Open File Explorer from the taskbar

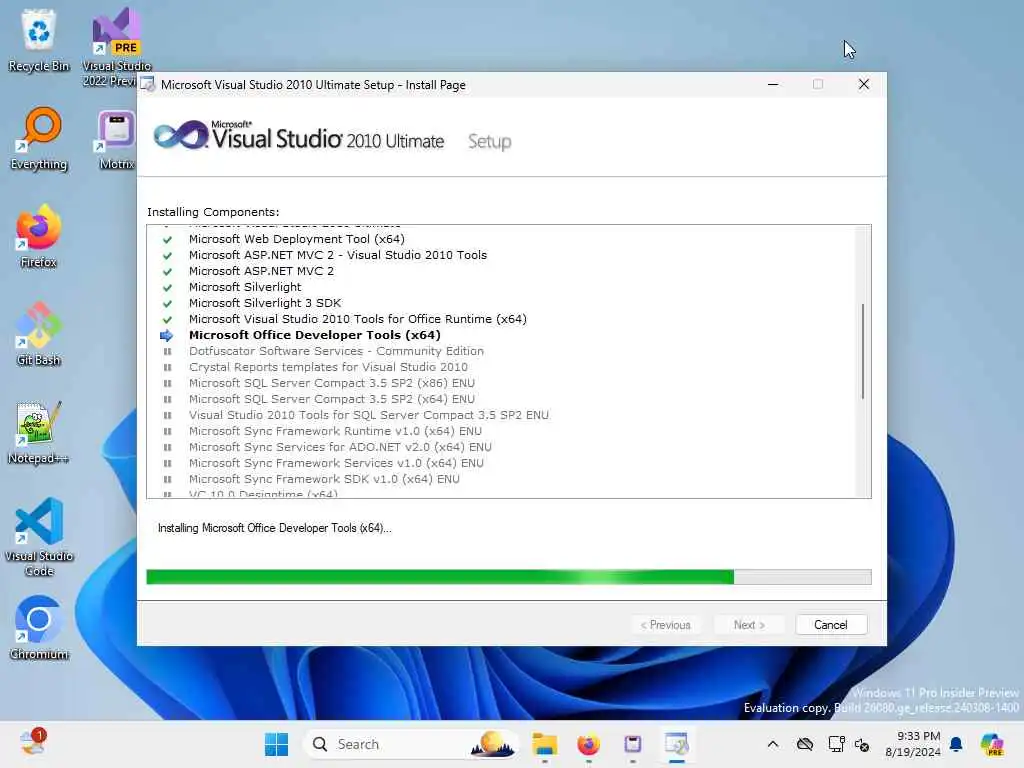pos(544,744)
